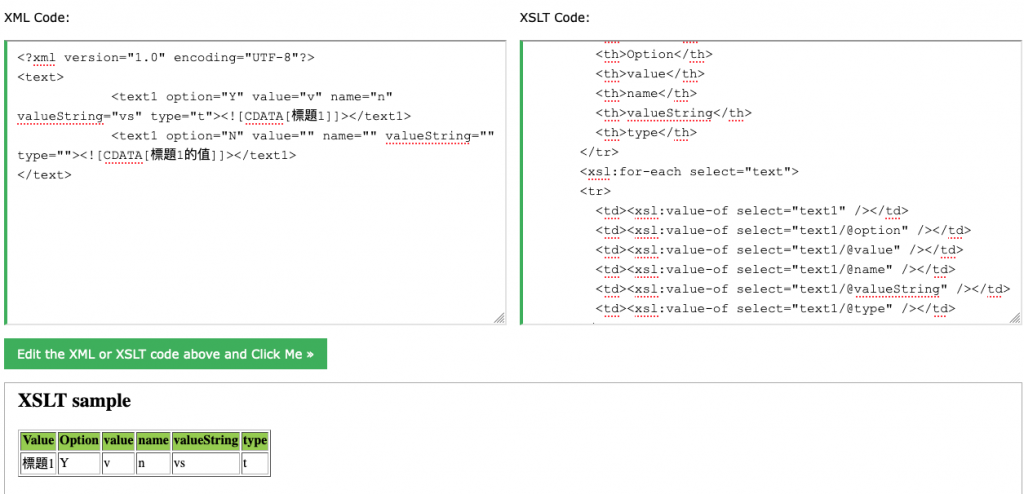The image size is (1024, 494).
Task: Grab the XML textarea resize handle
Action: pos(499,318)
